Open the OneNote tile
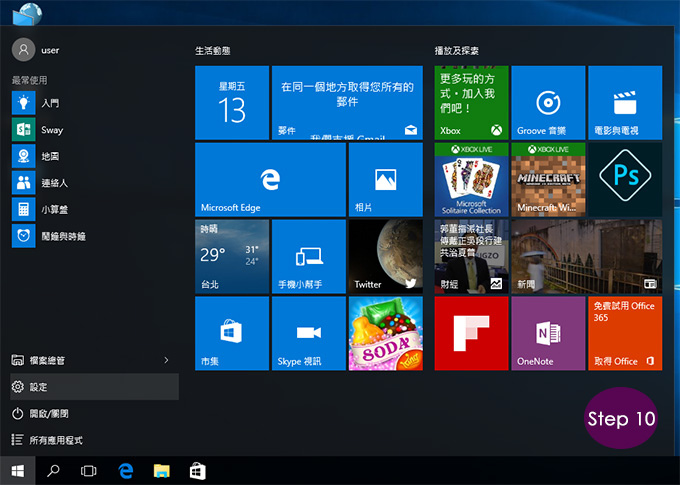Image resolution: width=680 pixels, height=485 pixels. click(x=548, y=334)
